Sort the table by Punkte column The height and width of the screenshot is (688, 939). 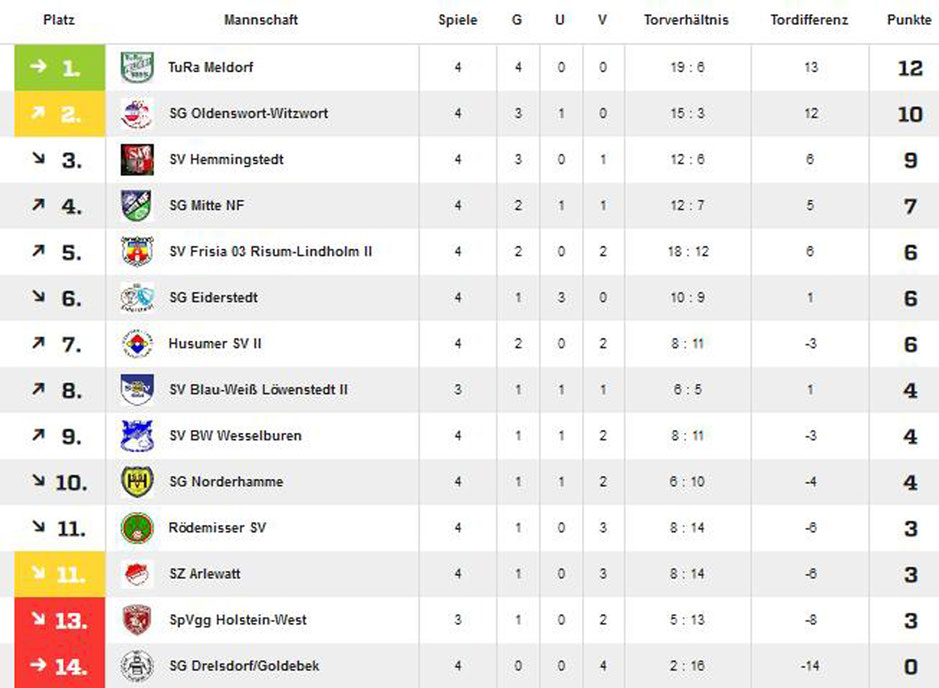click(x=909, y=20)
